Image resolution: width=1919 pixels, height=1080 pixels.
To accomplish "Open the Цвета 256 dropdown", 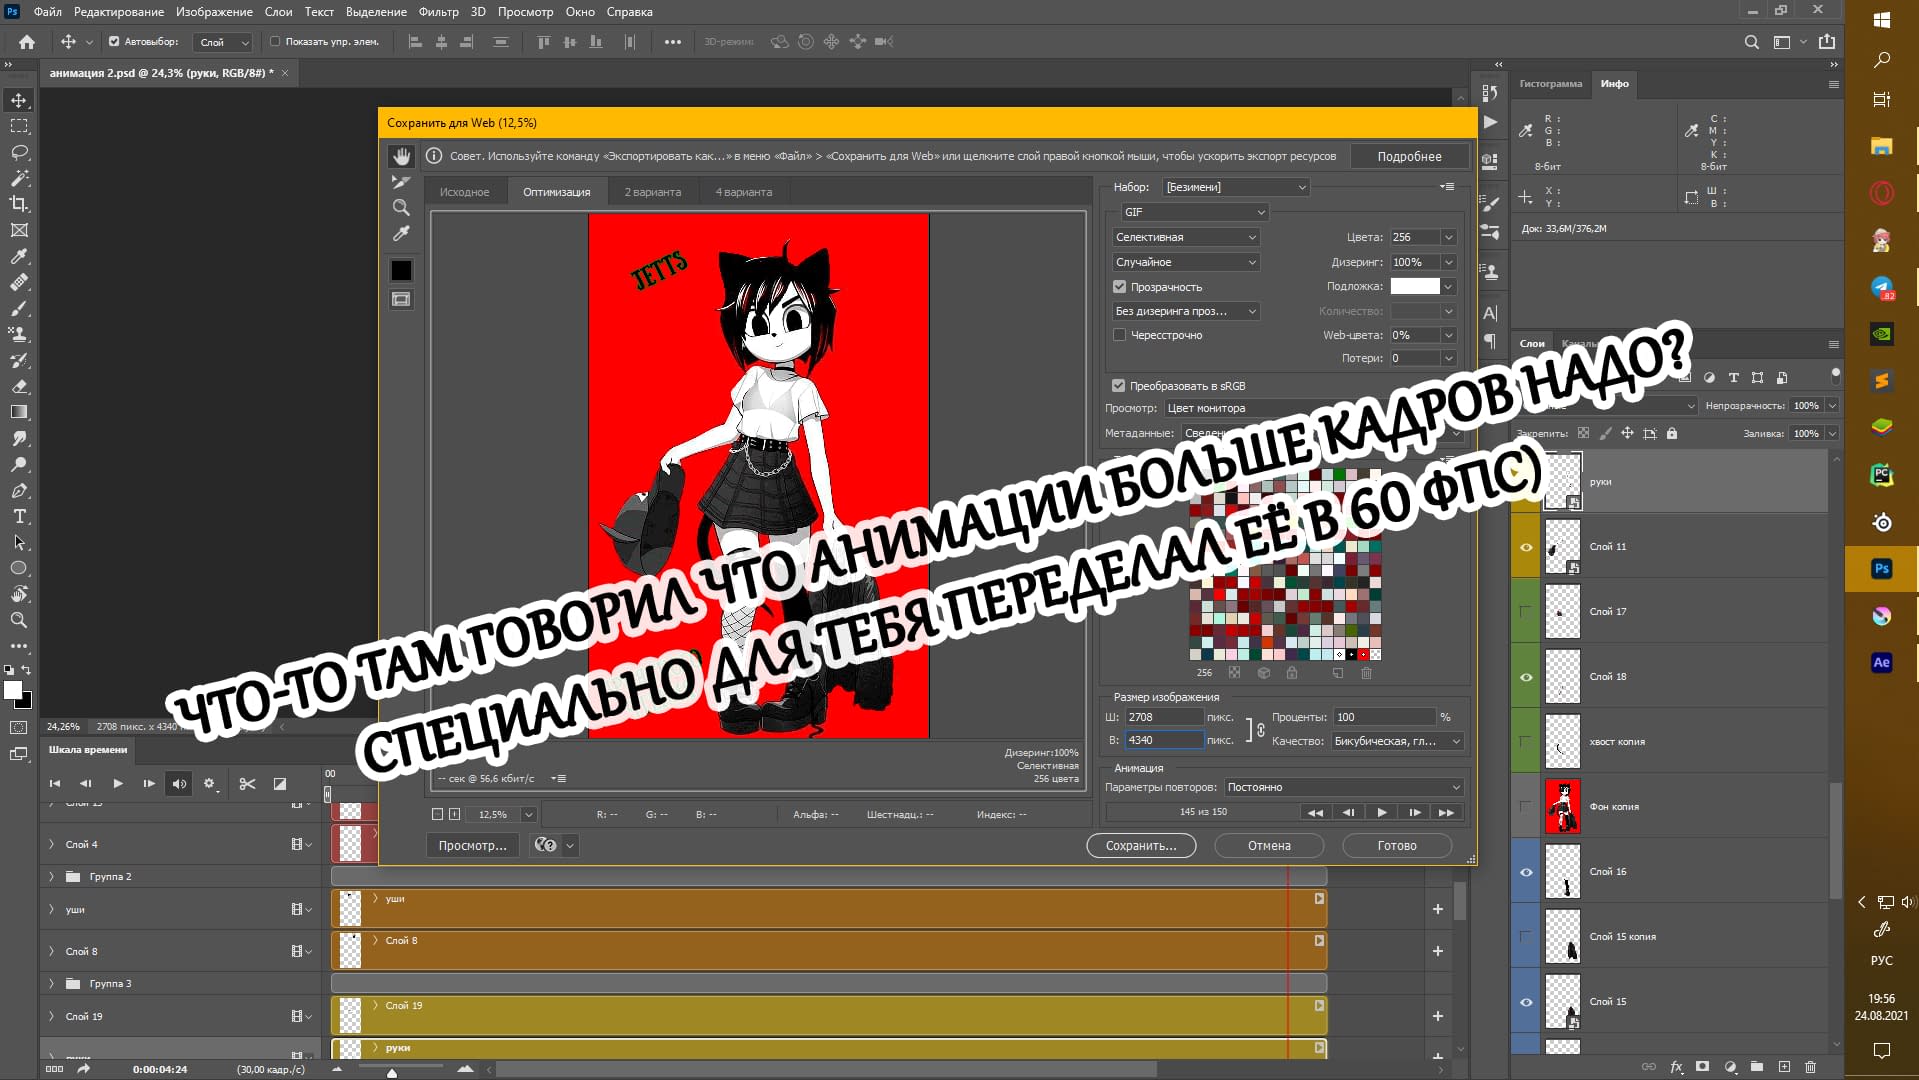I will 1448,237.
